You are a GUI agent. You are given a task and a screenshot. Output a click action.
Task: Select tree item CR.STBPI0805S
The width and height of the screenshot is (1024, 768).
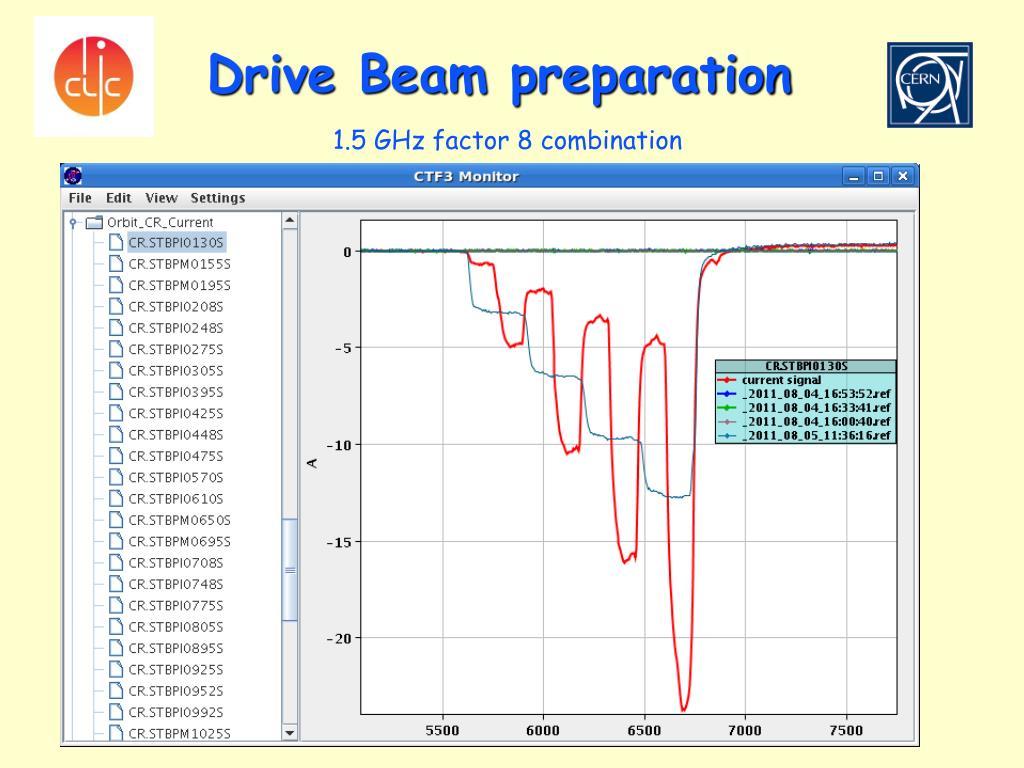[176, 627]
